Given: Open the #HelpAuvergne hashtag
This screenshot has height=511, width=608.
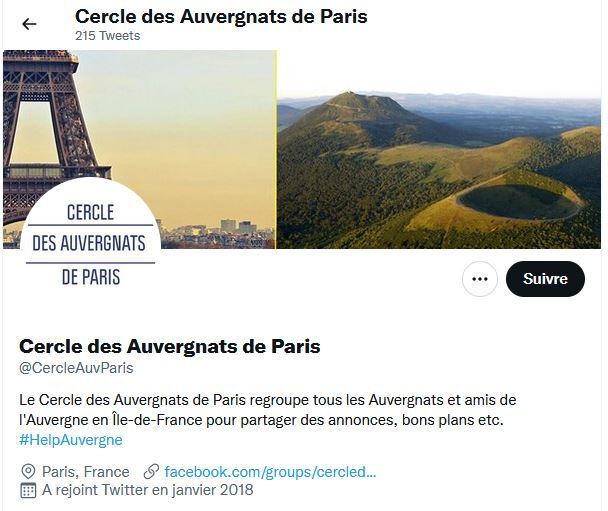Looking at the screenshot, I should 71,440.
